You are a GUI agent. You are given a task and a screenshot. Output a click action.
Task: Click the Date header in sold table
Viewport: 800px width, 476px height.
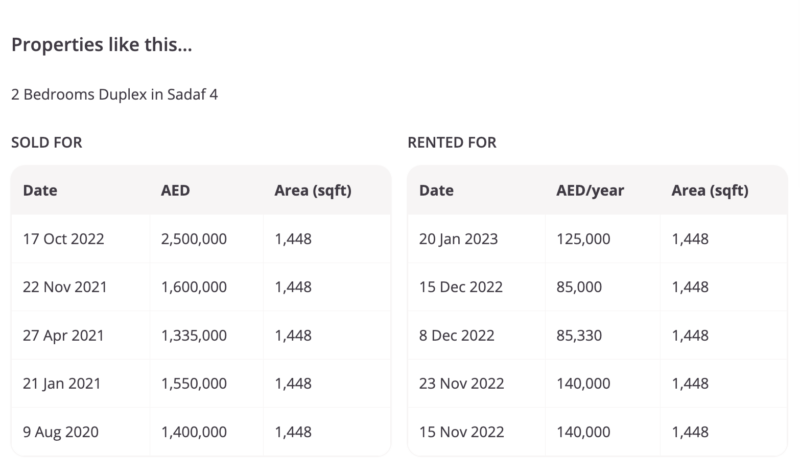40,190
